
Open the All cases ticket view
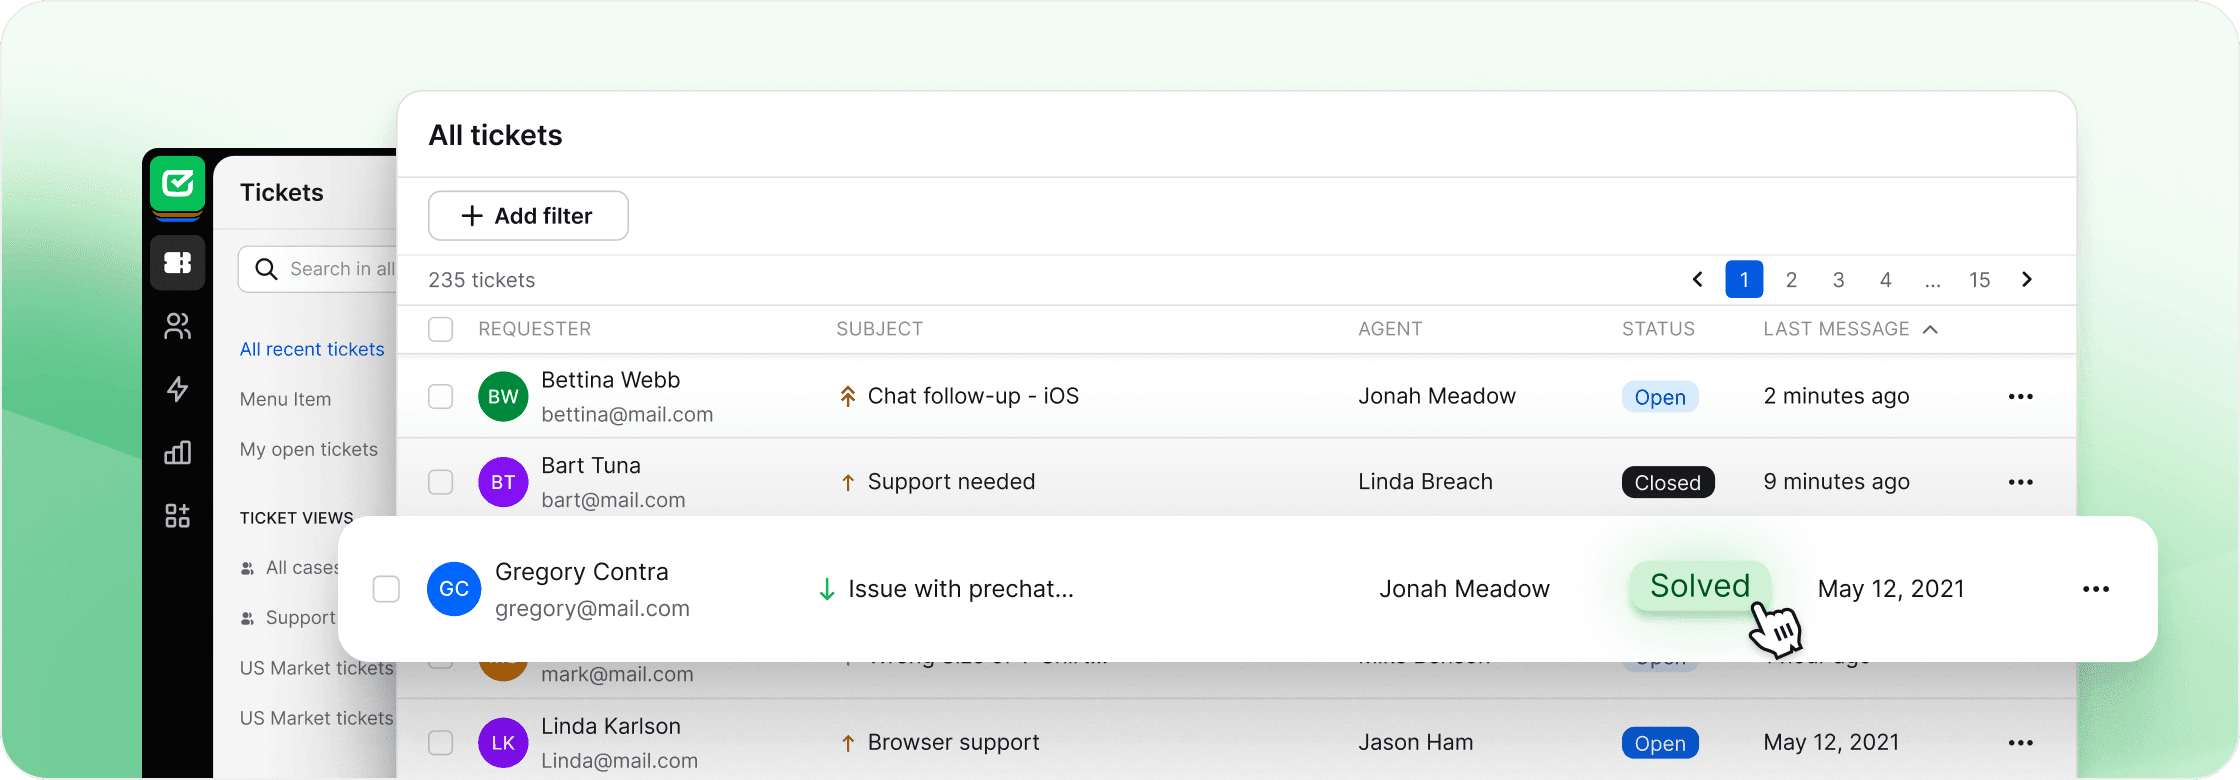point(302,568)
